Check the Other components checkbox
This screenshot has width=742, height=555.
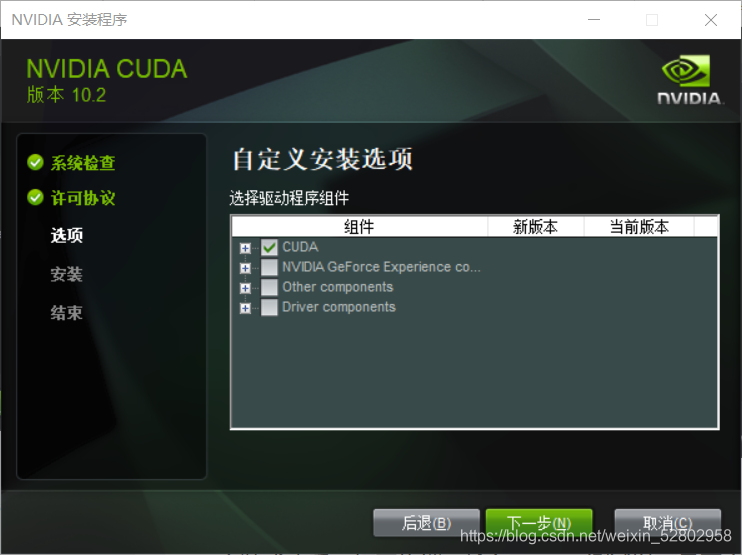269,287
